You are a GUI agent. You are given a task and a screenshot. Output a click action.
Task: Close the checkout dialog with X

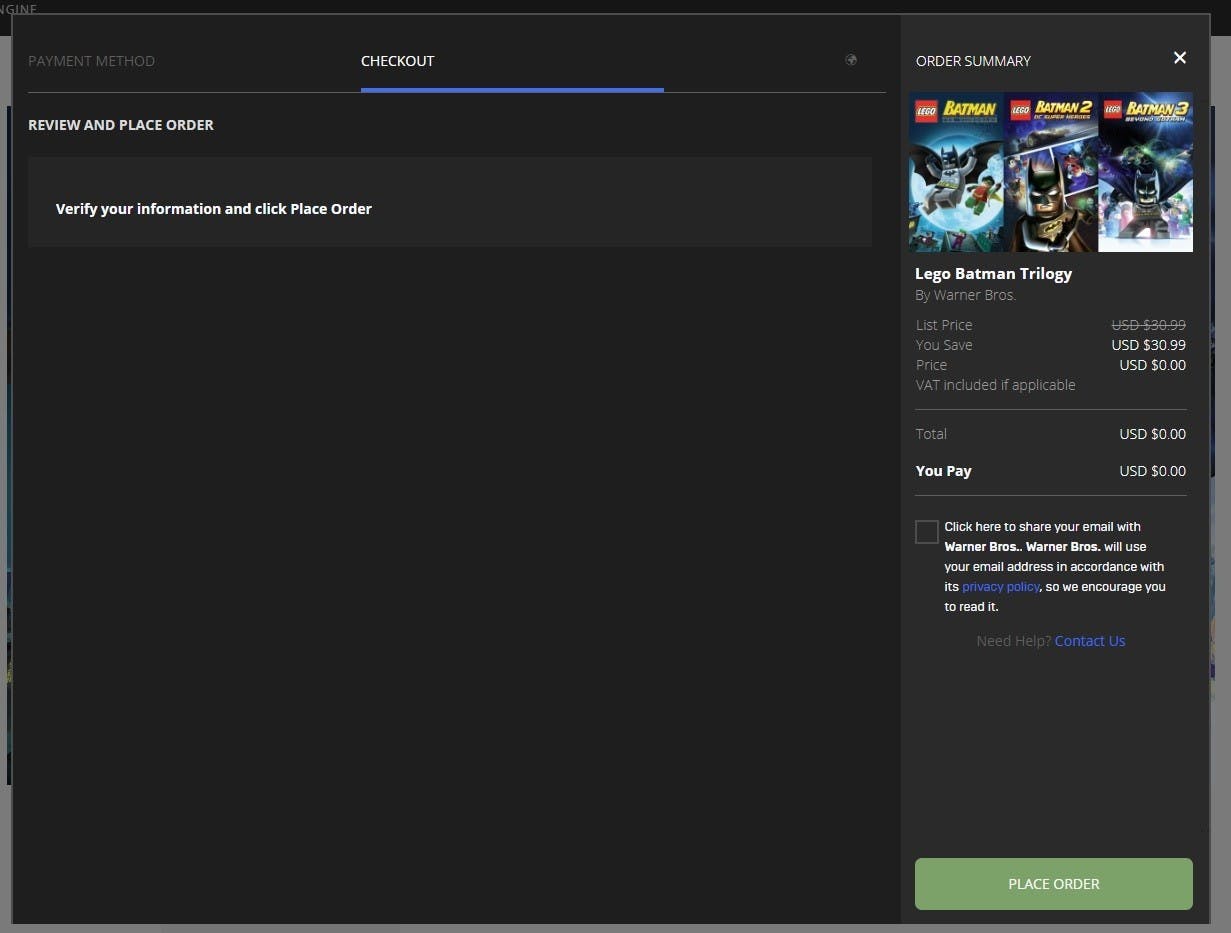pyautogui.click(x=1180, y=58)
